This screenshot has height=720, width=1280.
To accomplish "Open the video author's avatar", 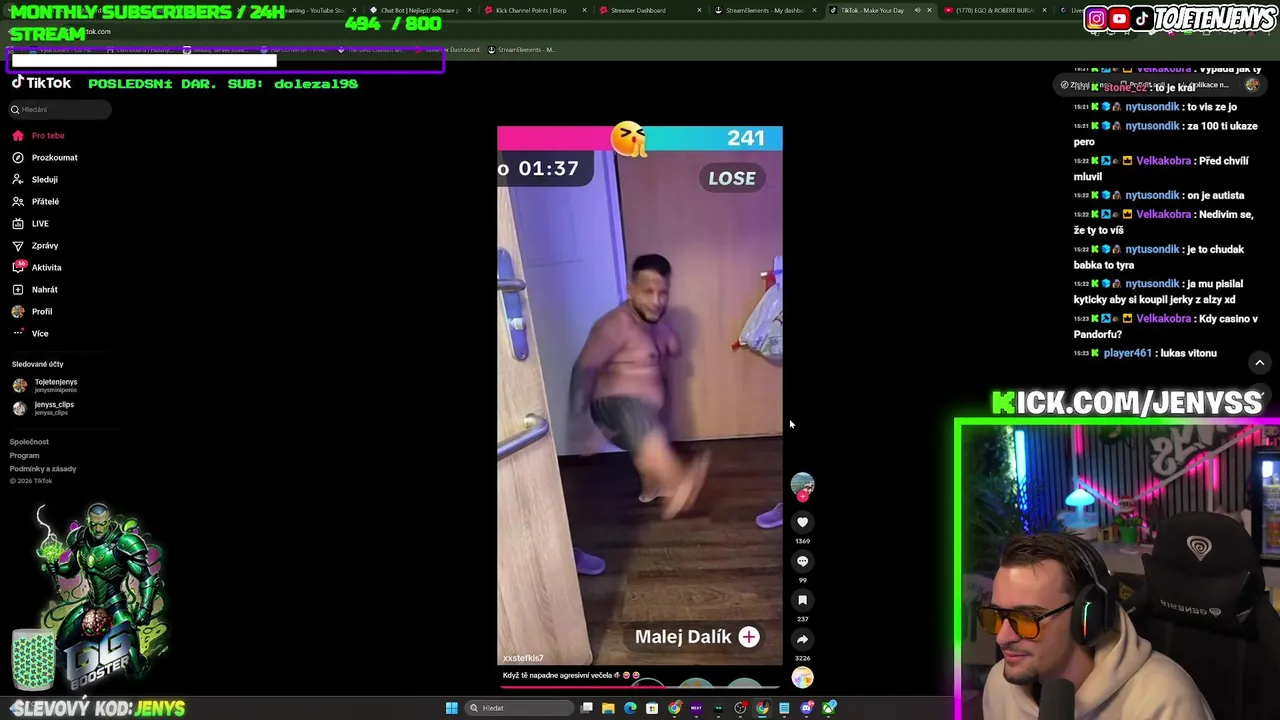I will (x=802, y=485).
